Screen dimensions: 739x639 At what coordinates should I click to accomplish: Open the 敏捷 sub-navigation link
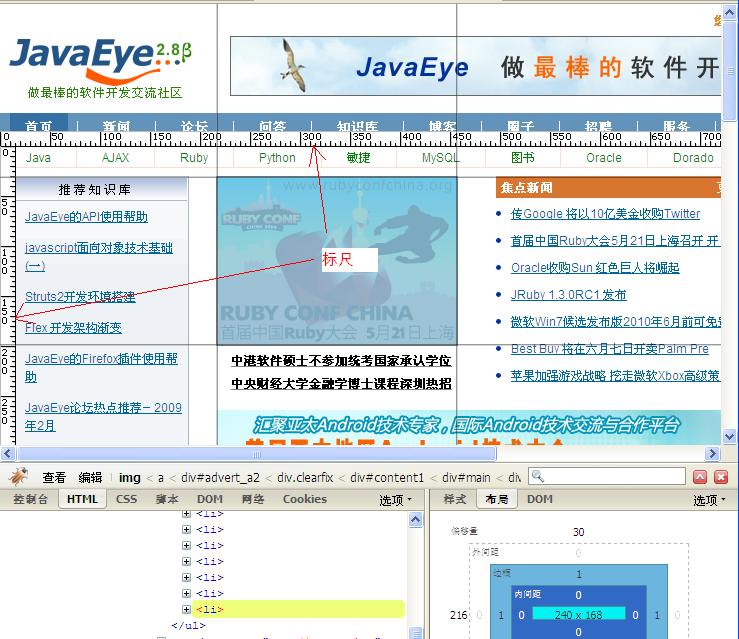(x=358, y=158)
